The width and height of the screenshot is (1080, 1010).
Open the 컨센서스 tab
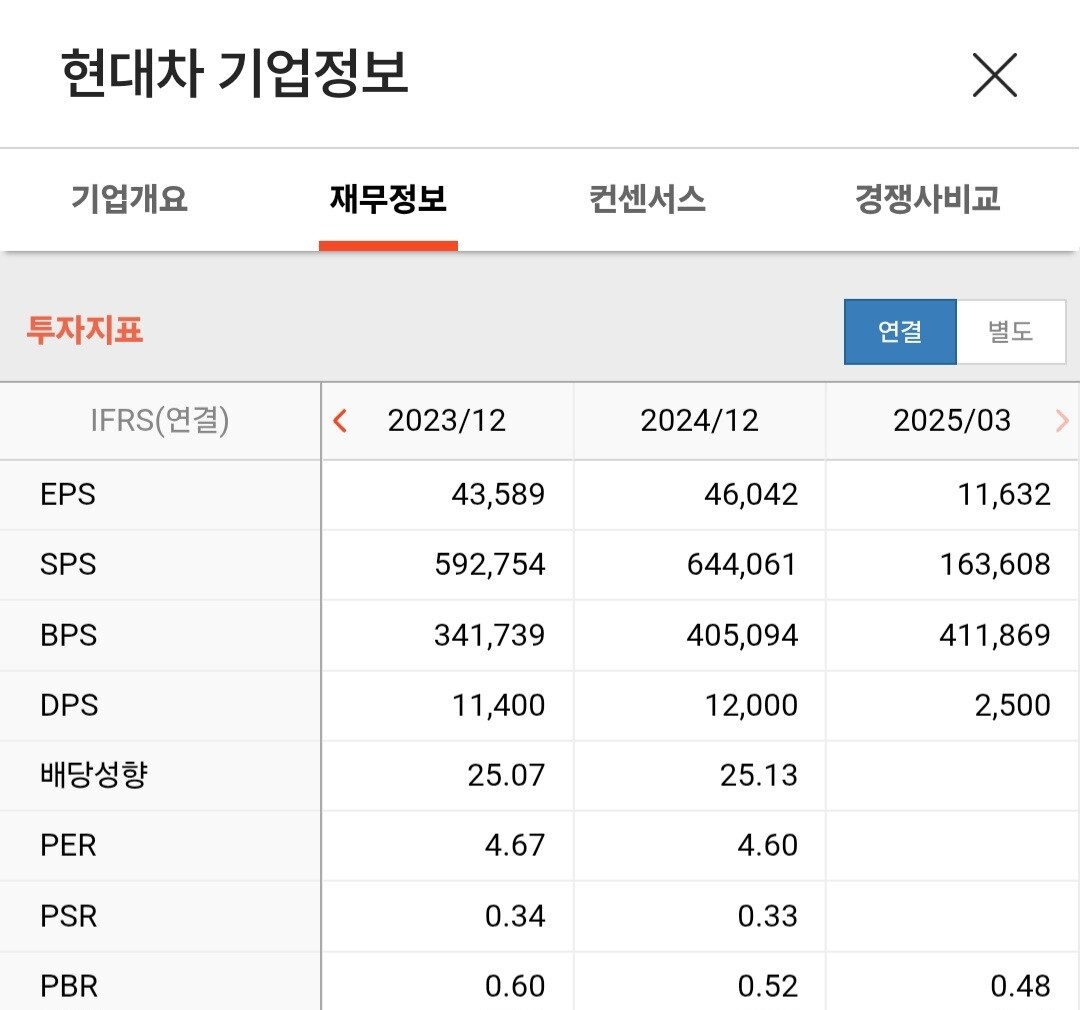coord(647,198)
